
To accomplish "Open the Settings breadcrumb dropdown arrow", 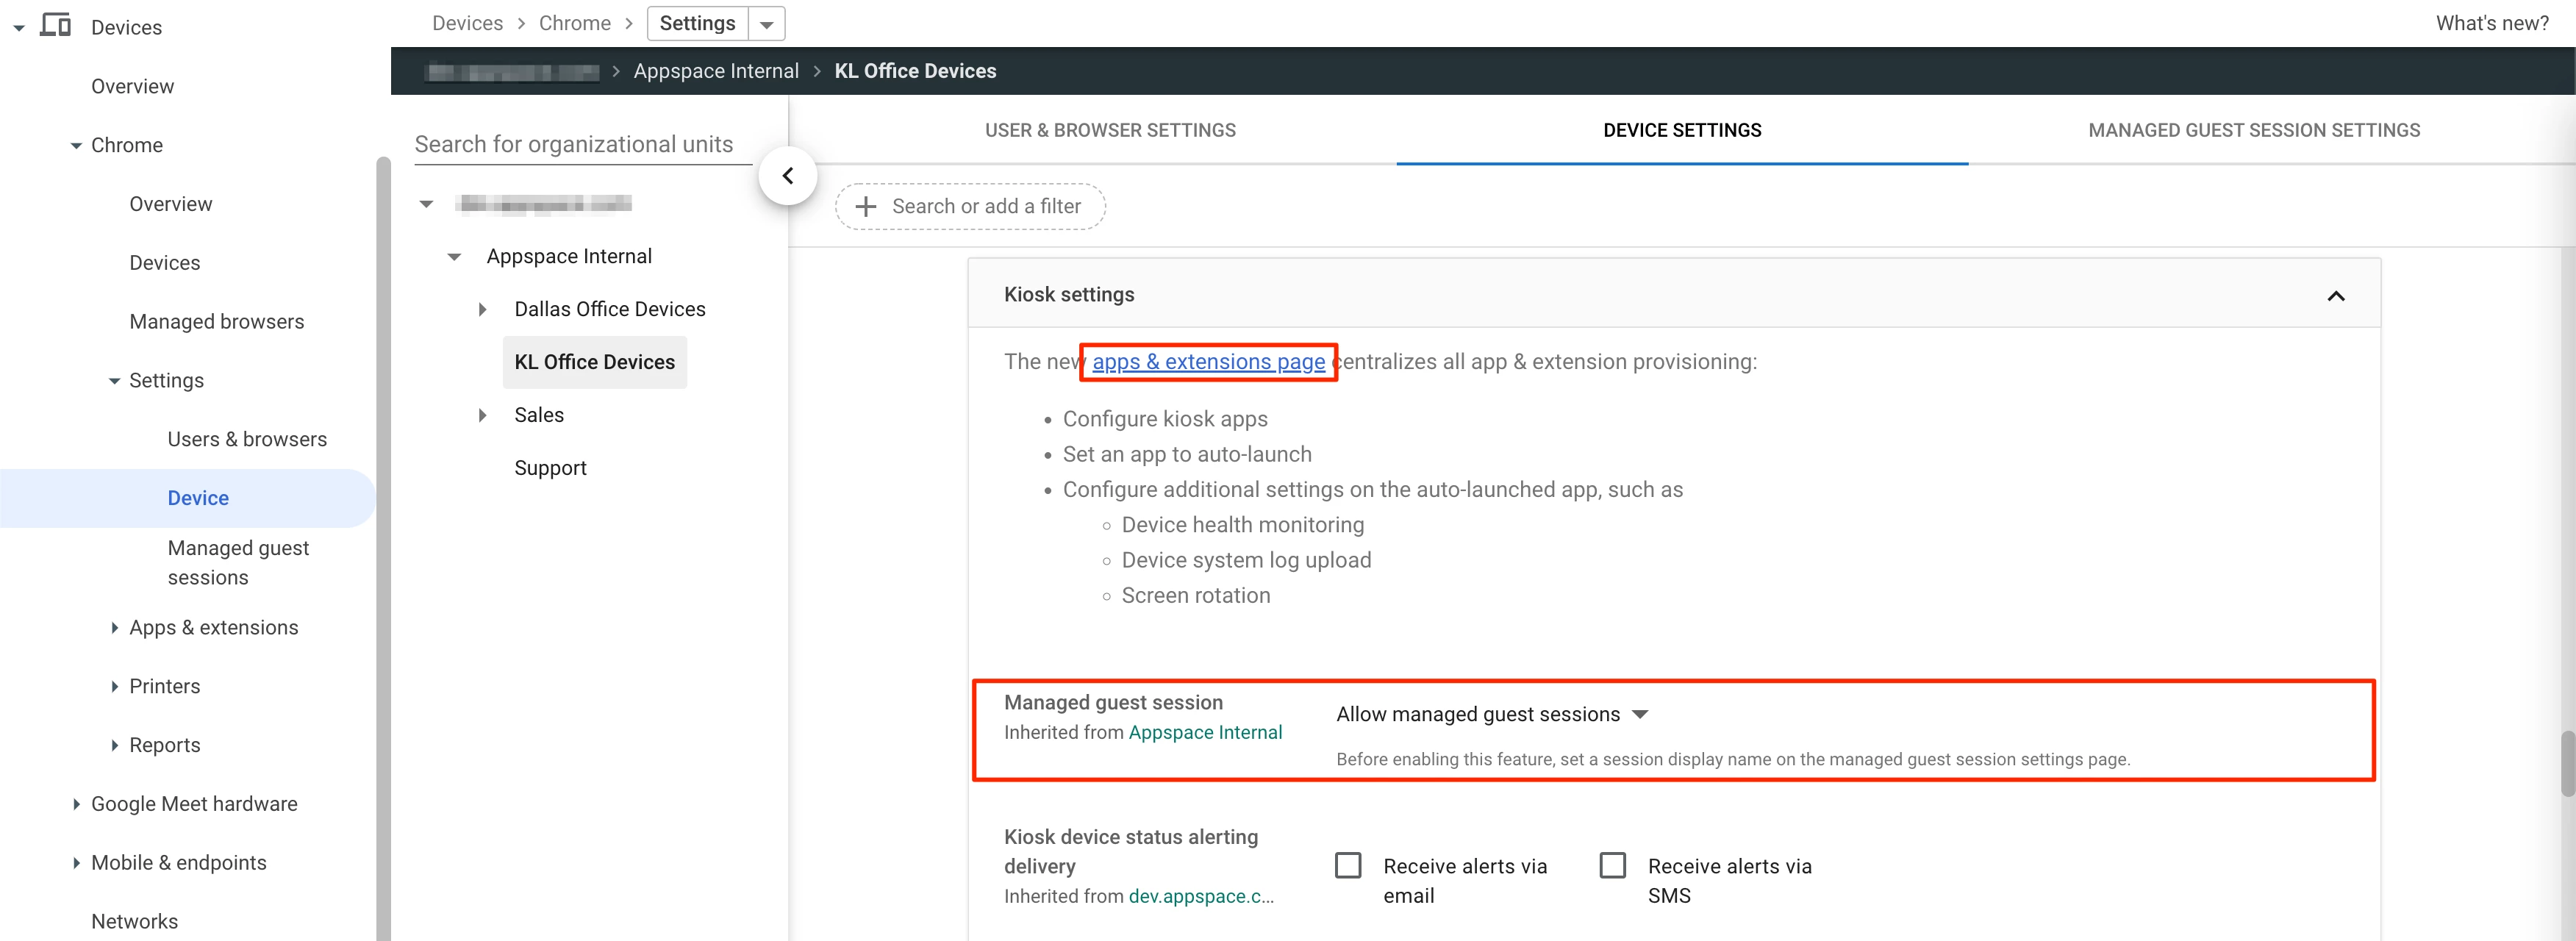I will [766, 24].
